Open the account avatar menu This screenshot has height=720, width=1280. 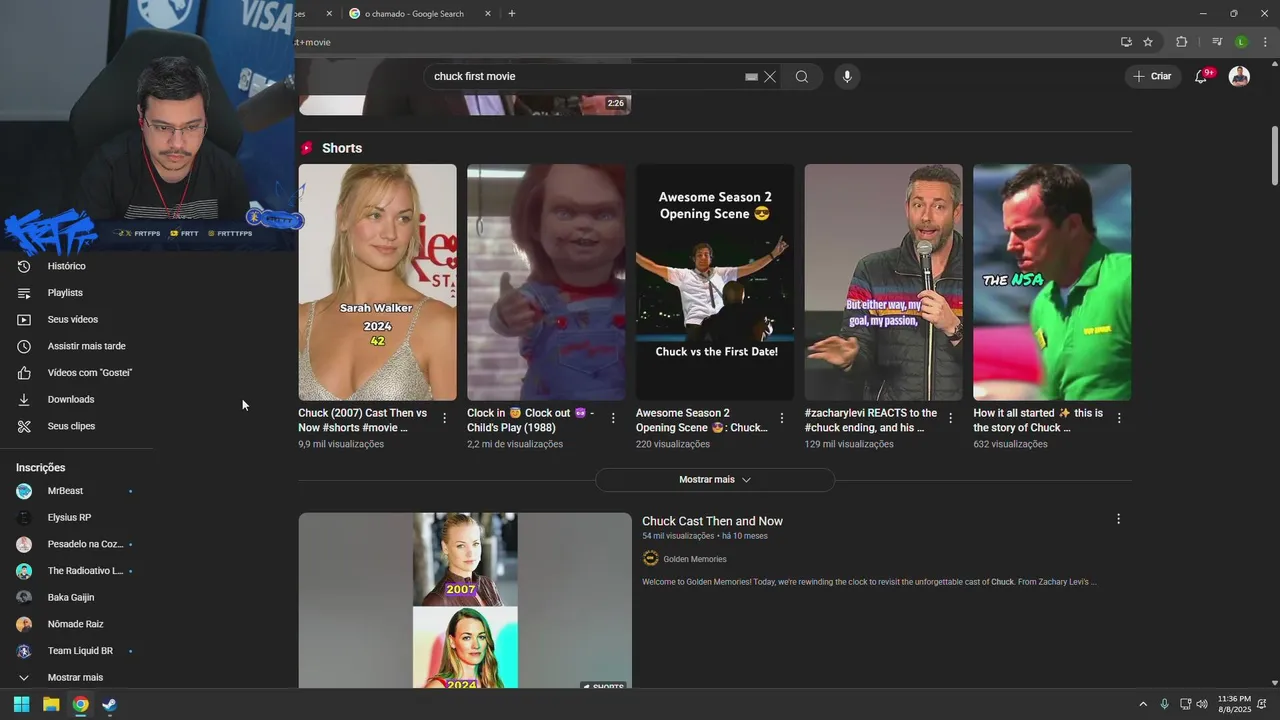tap(1239, 76)
